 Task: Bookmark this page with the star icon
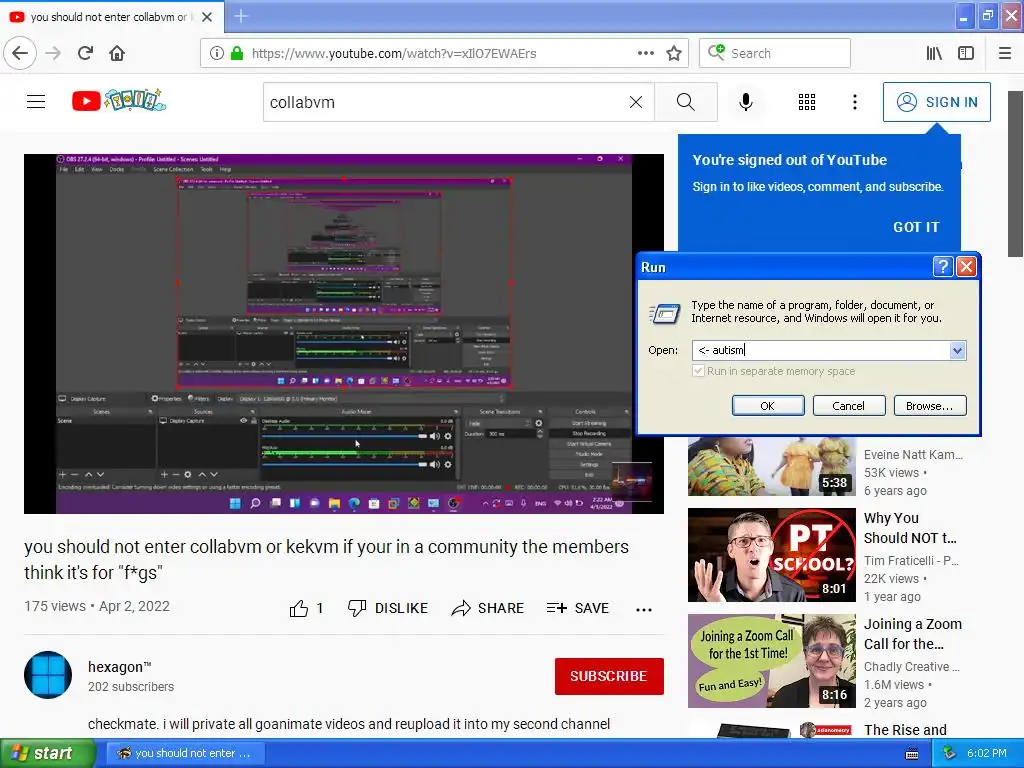pos(674,53)
